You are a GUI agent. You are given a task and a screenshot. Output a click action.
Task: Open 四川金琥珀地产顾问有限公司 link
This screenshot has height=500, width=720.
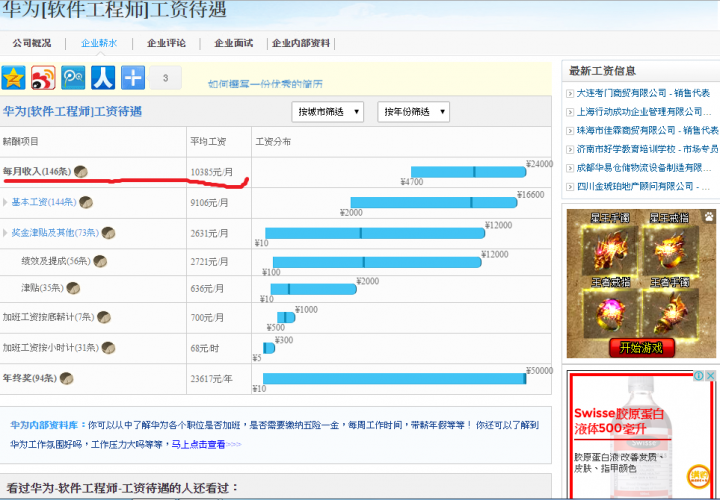click(643, 186)
